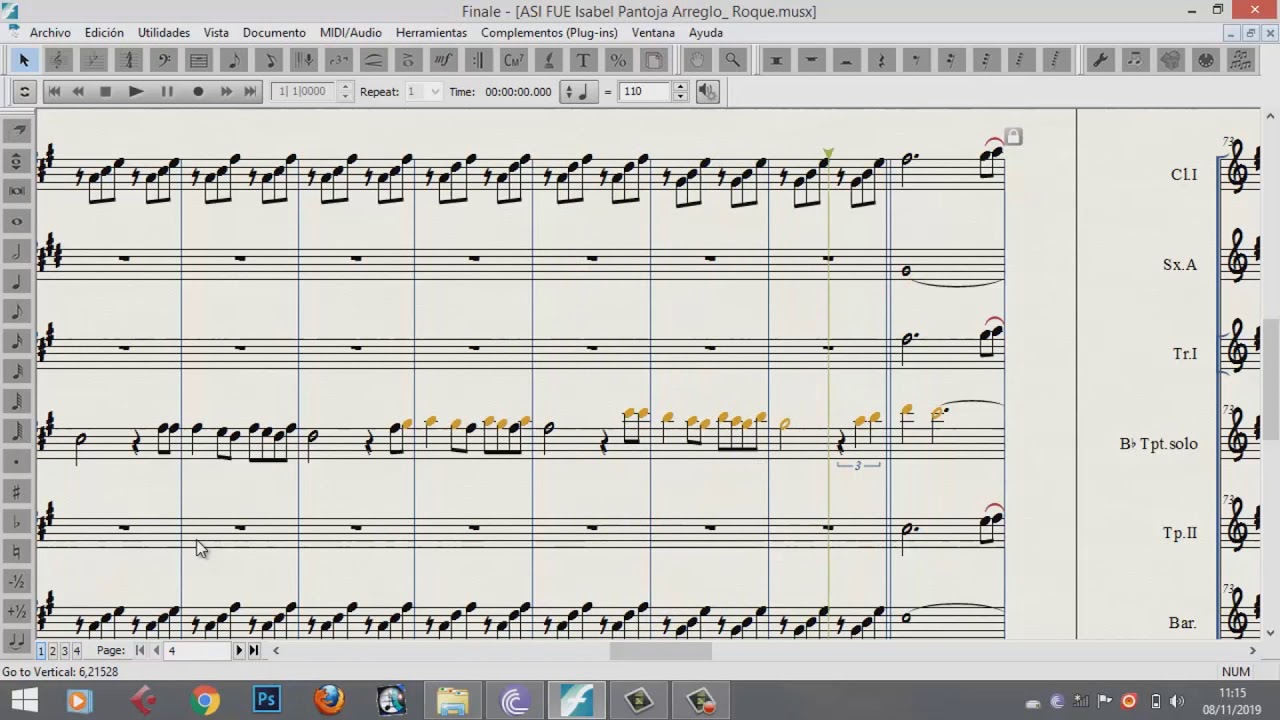Viewport: 1280px width, 720px height.
Task: Pause the playback
Action: point(167,92)
